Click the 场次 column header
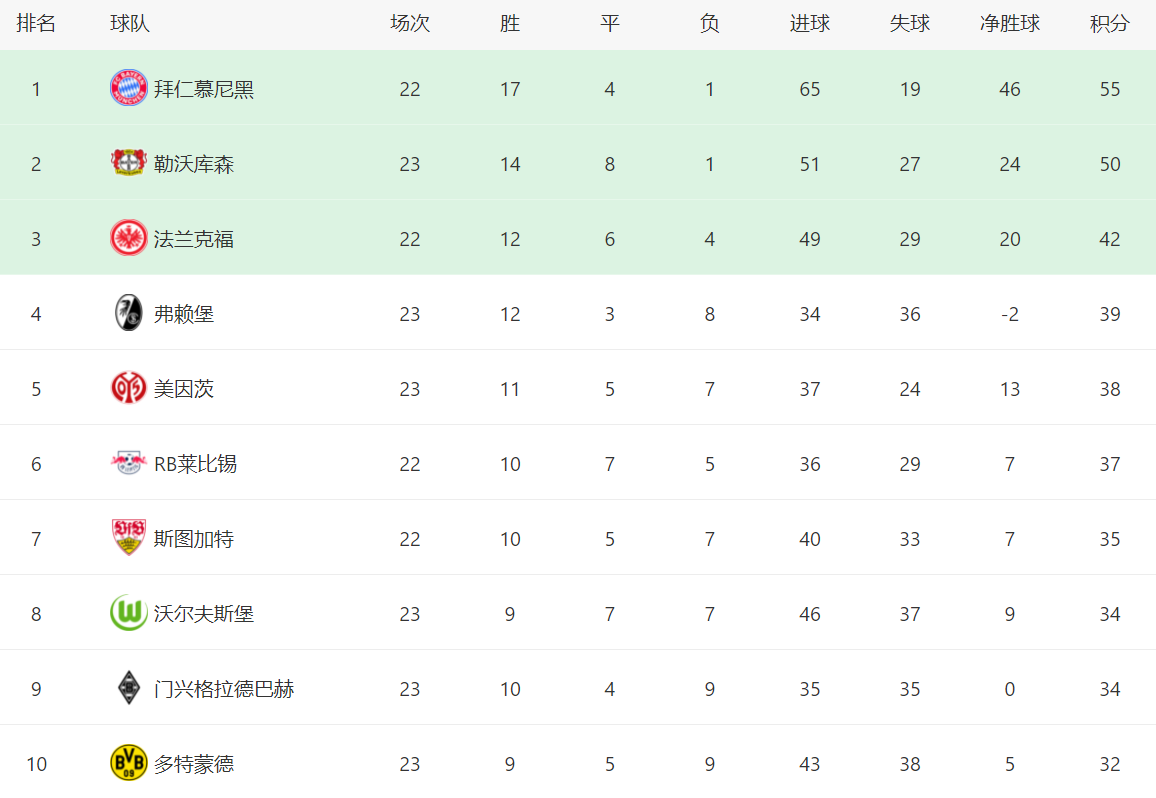1156x798 pixels. click(410, 24)
